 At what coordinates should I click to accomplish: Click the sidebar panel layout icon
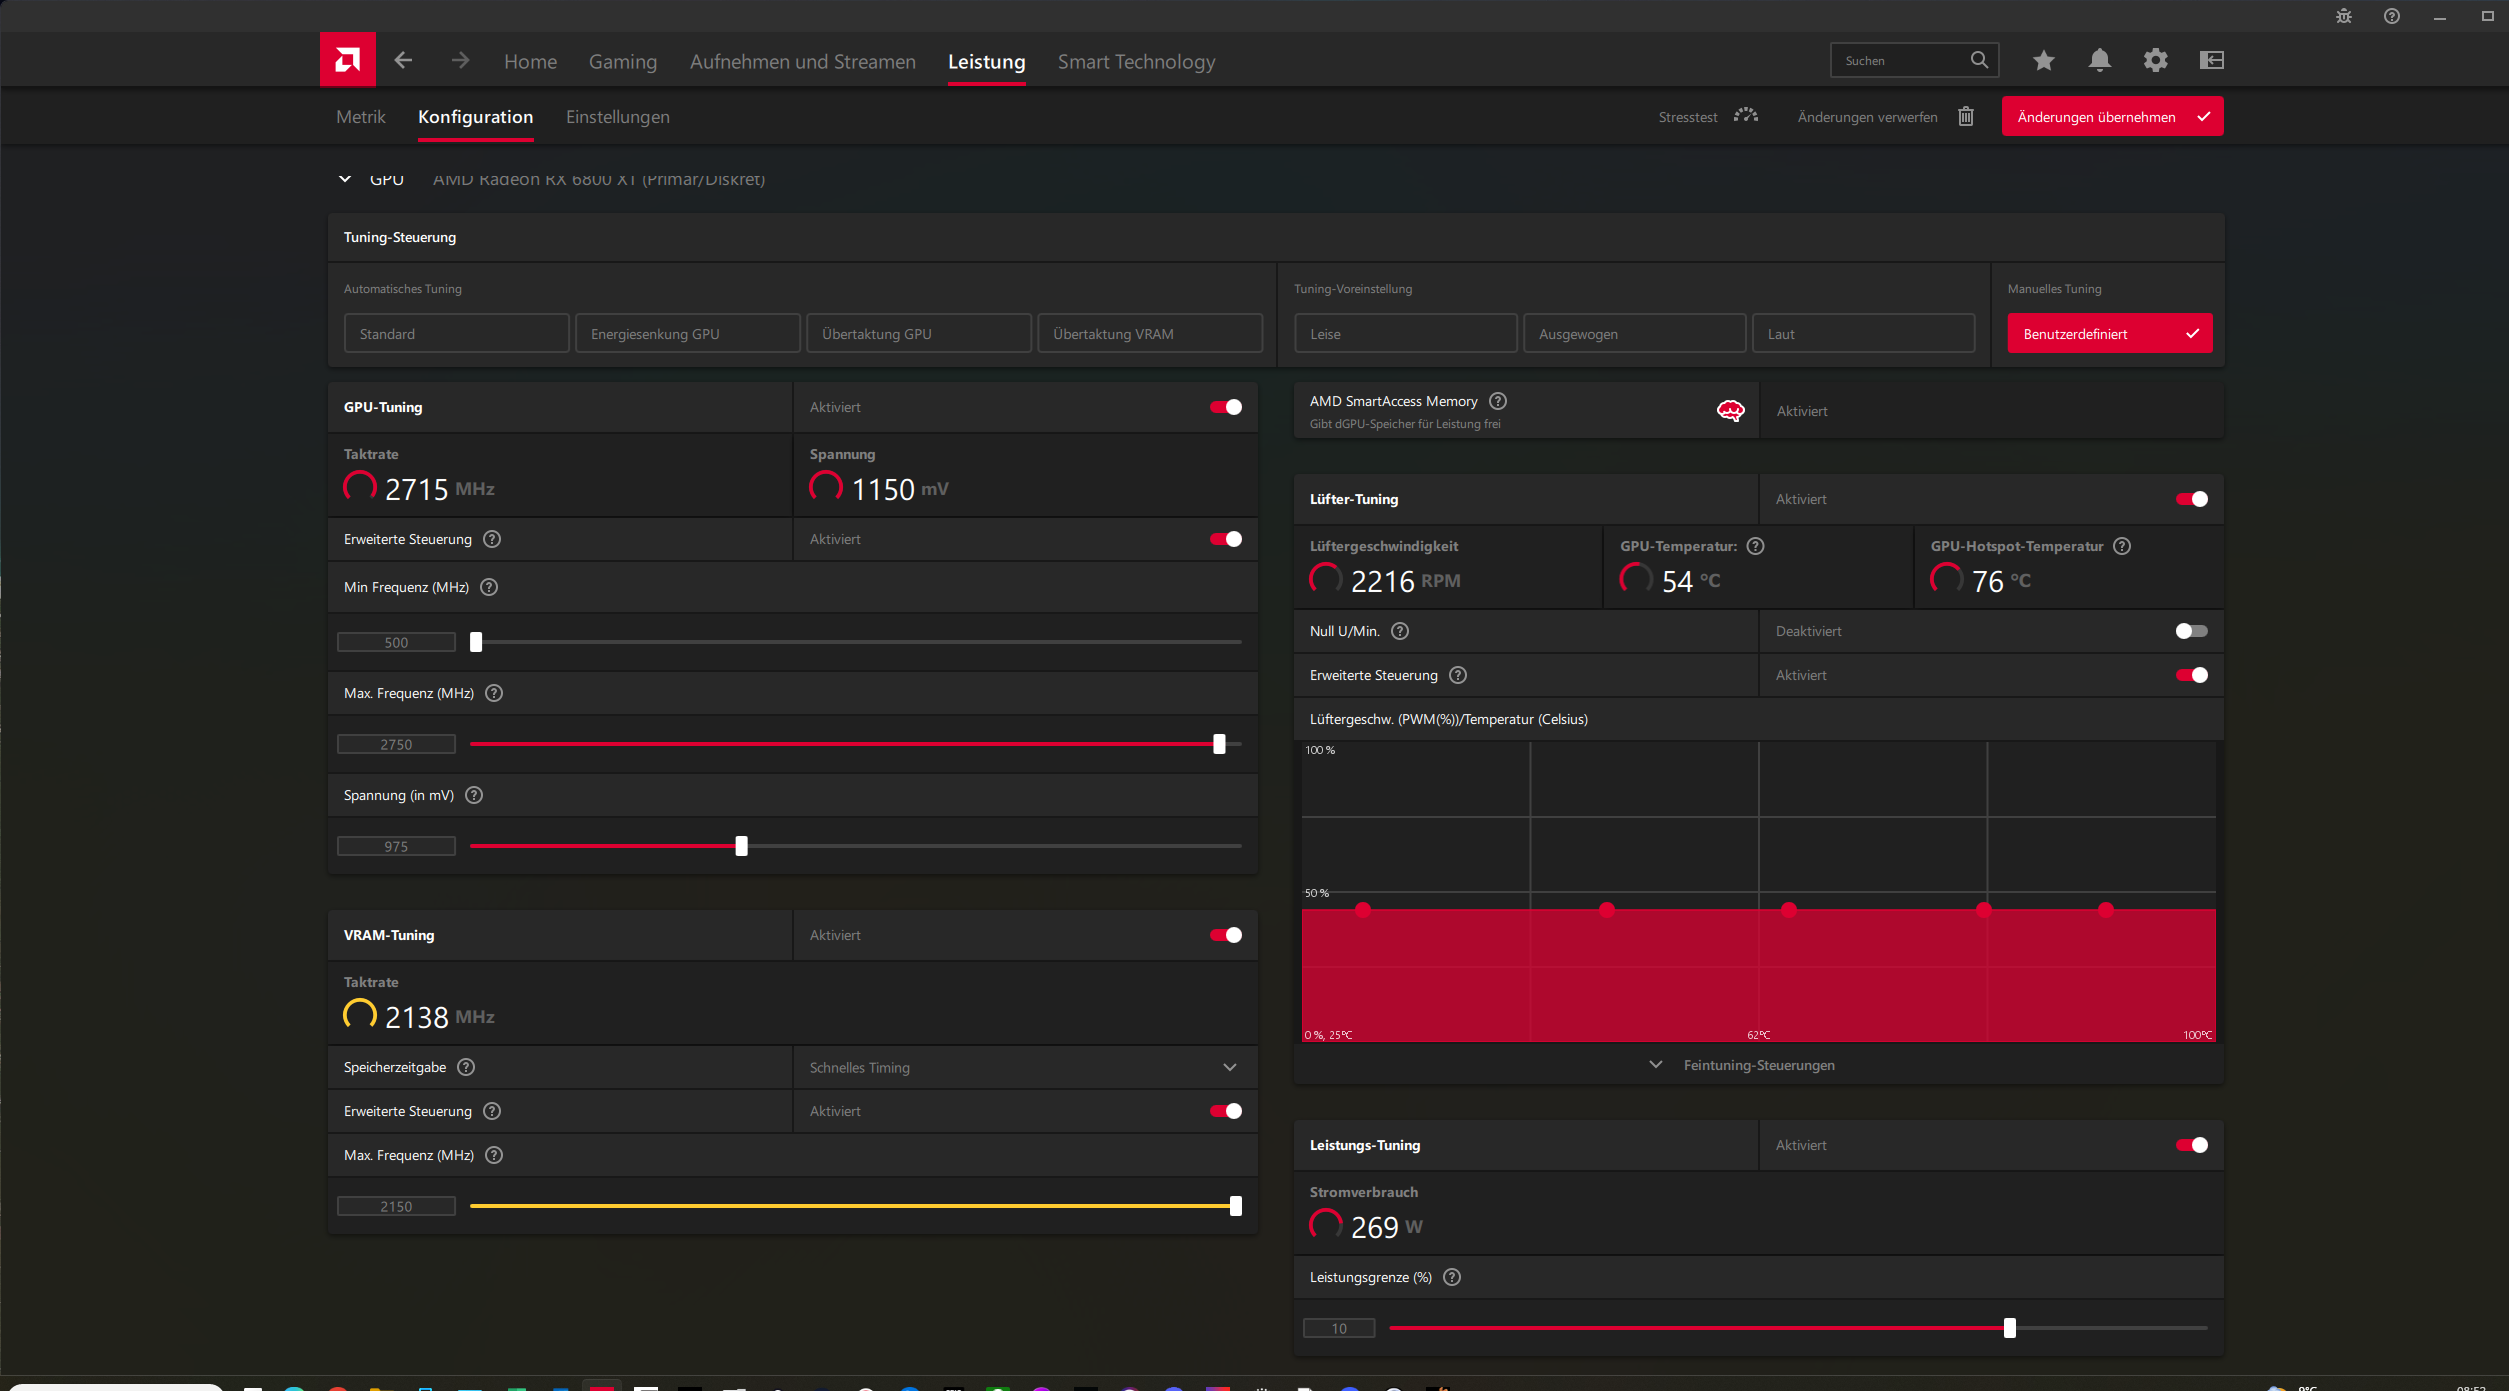click(x=2211, y=60)
